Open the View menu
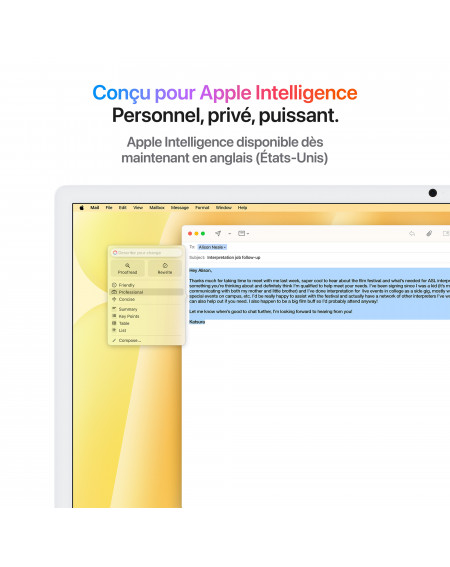 (x=138, y=208)
